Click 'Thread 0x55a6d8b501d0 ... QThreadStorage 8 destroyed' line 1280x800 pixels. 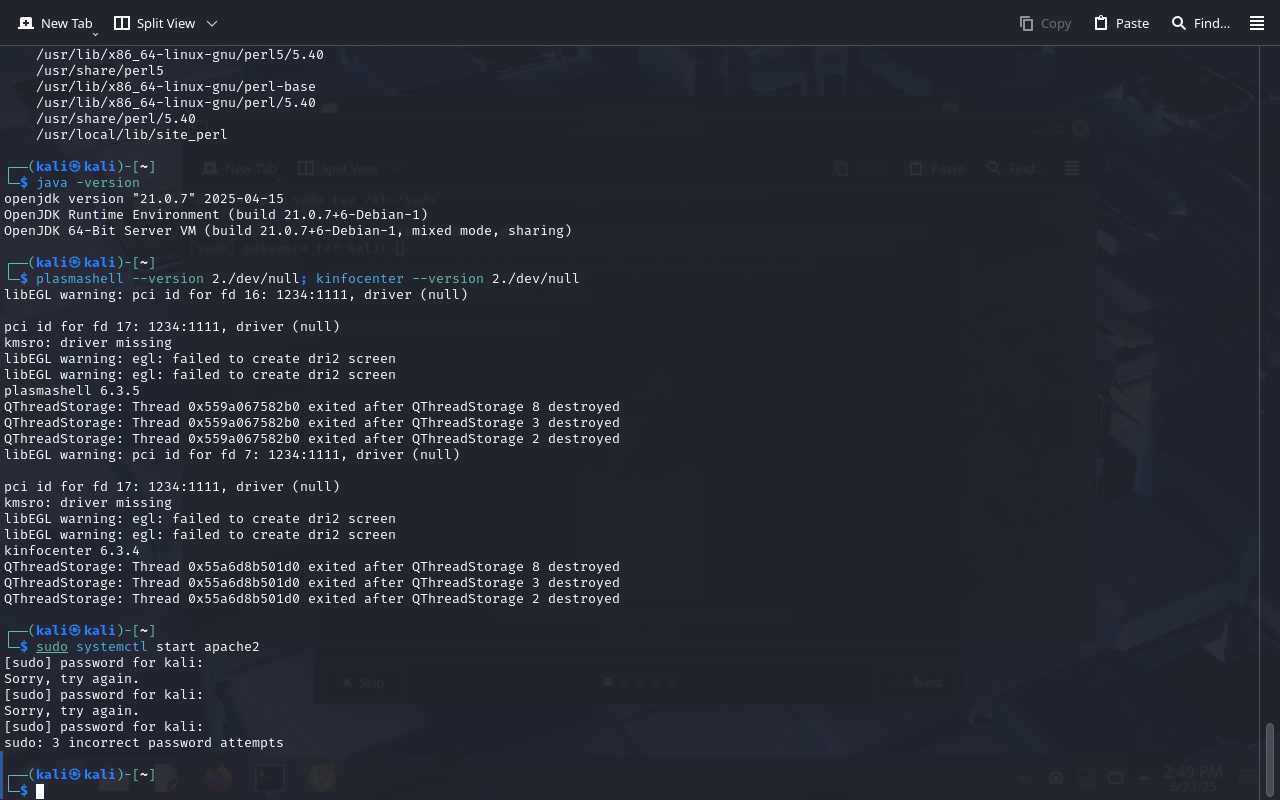pos(312,567)
